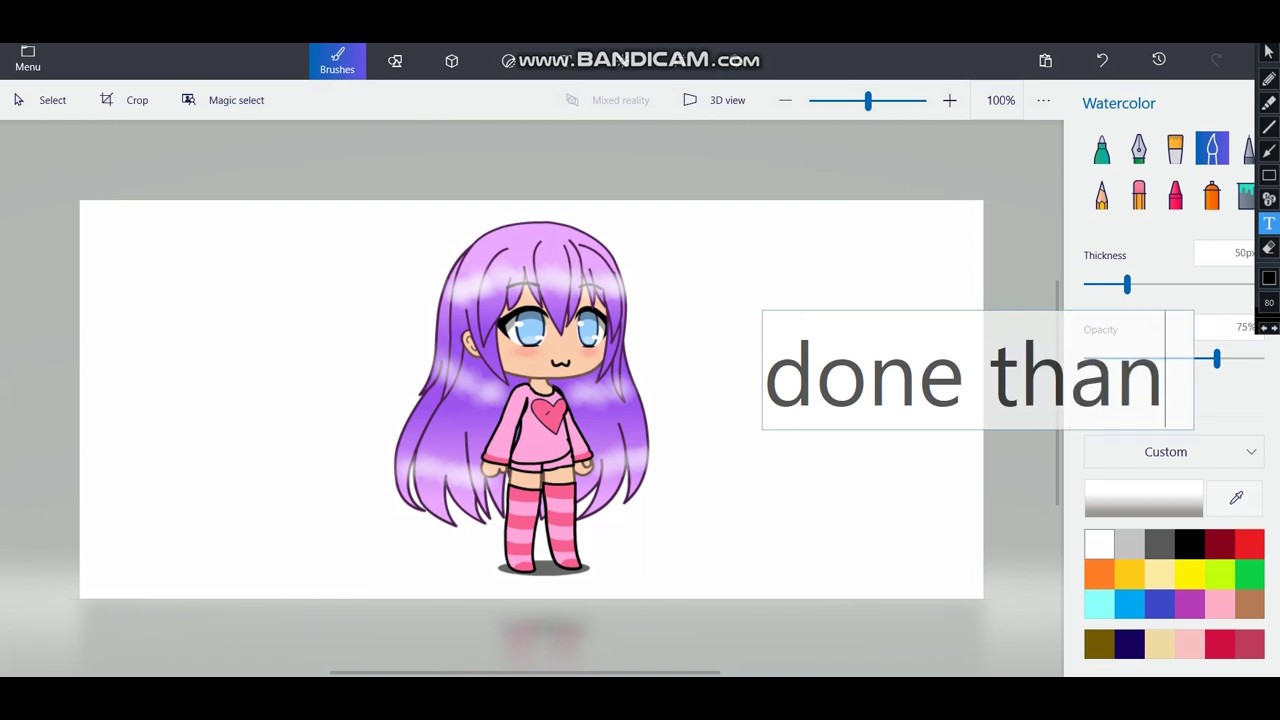Image resolution: width=1280 pixels, height=720 pixels.
Task: Select the red Crayon brush
Action: 1175,195
